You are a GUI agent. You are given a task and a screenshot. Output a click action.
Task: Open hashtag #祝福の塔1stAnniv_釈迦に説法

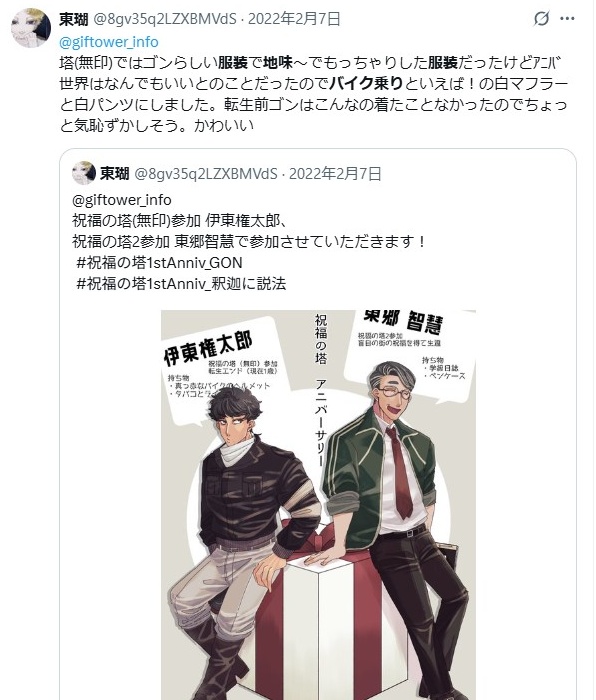pyautogui.click(x=181, y=283)
